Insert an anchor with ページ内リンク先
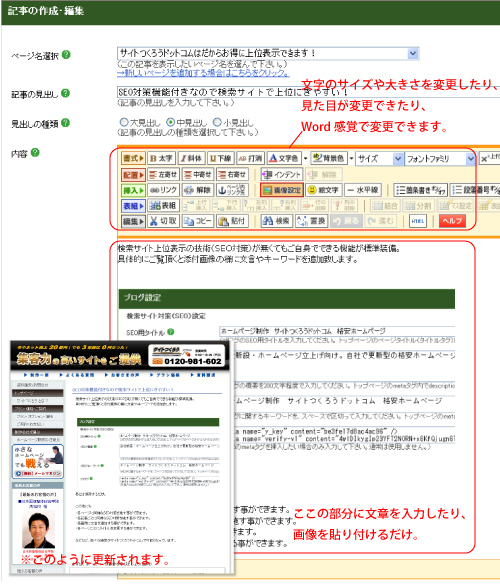 tap(232, 190)
